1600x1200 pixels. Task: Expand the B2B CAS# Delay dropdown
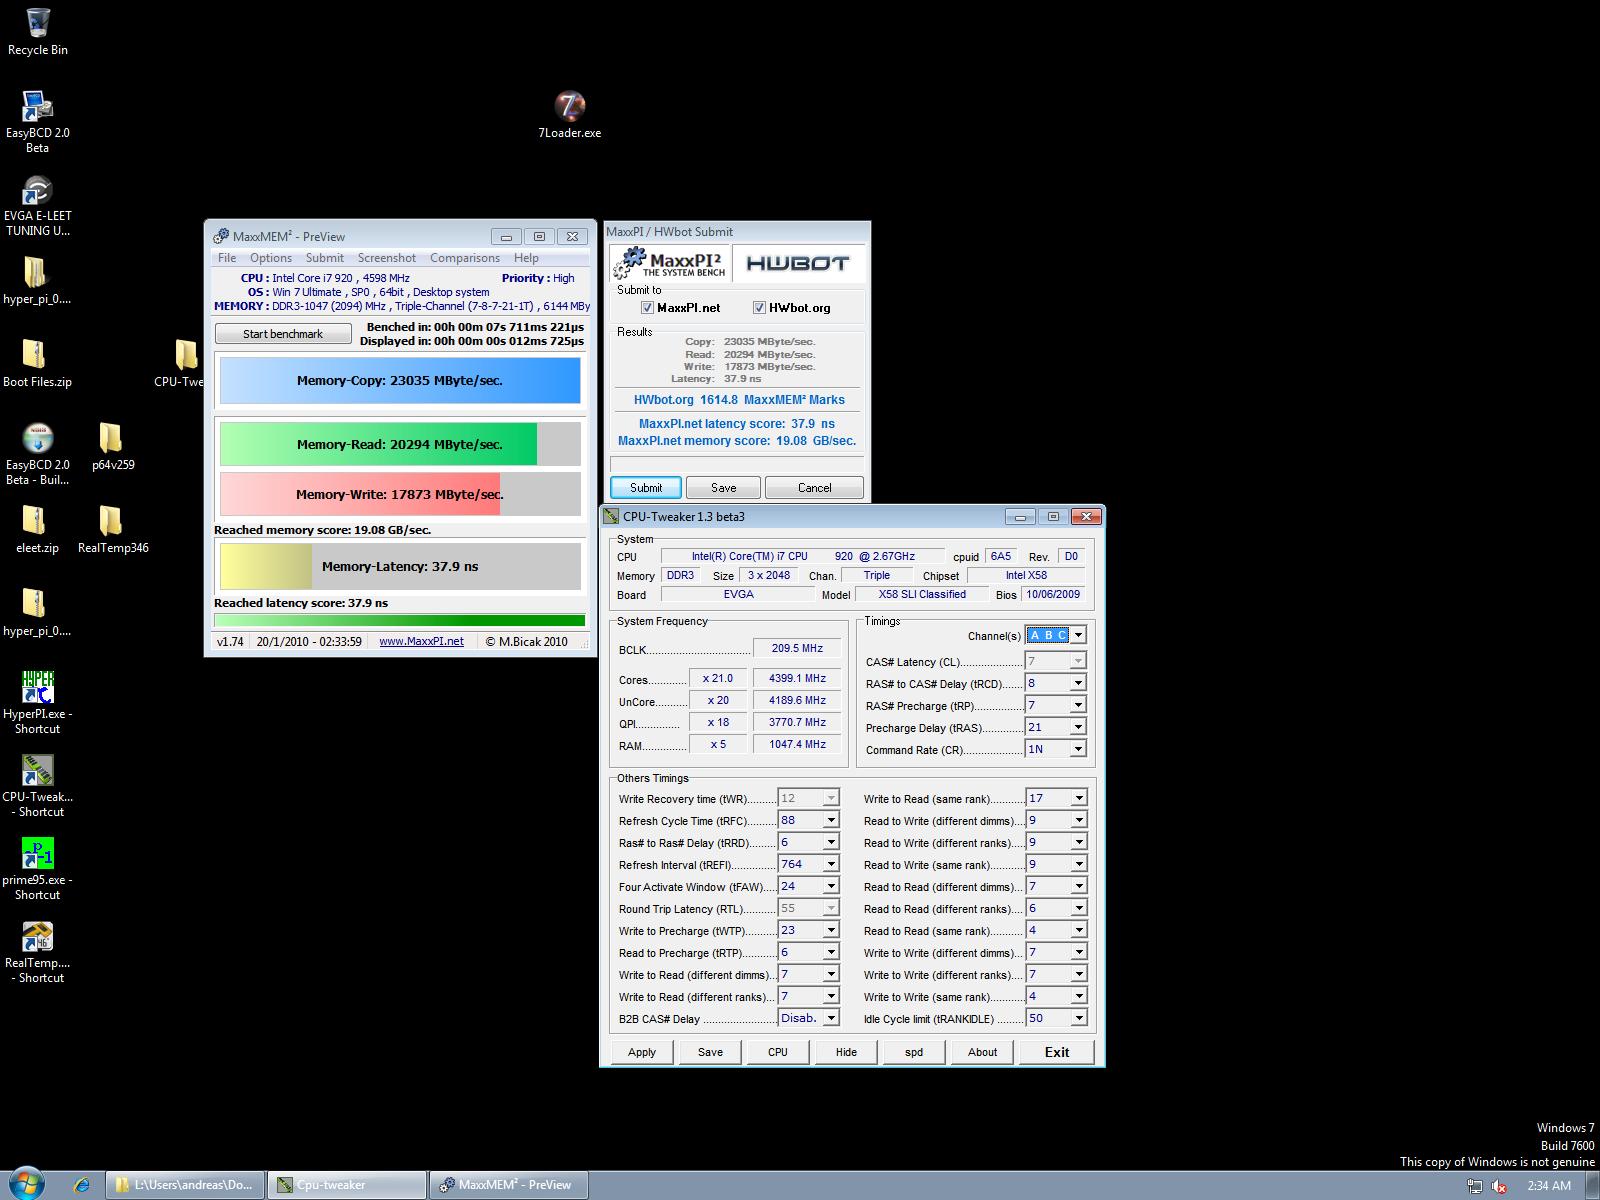830,1018
